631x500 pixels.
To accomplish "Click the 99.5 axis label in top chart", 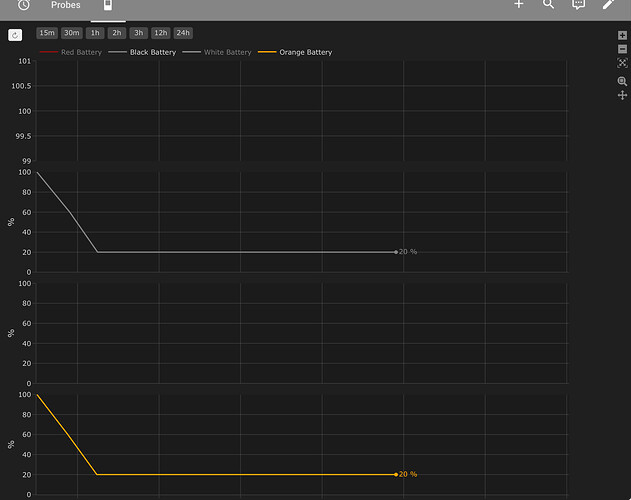I will click(23, 136).
